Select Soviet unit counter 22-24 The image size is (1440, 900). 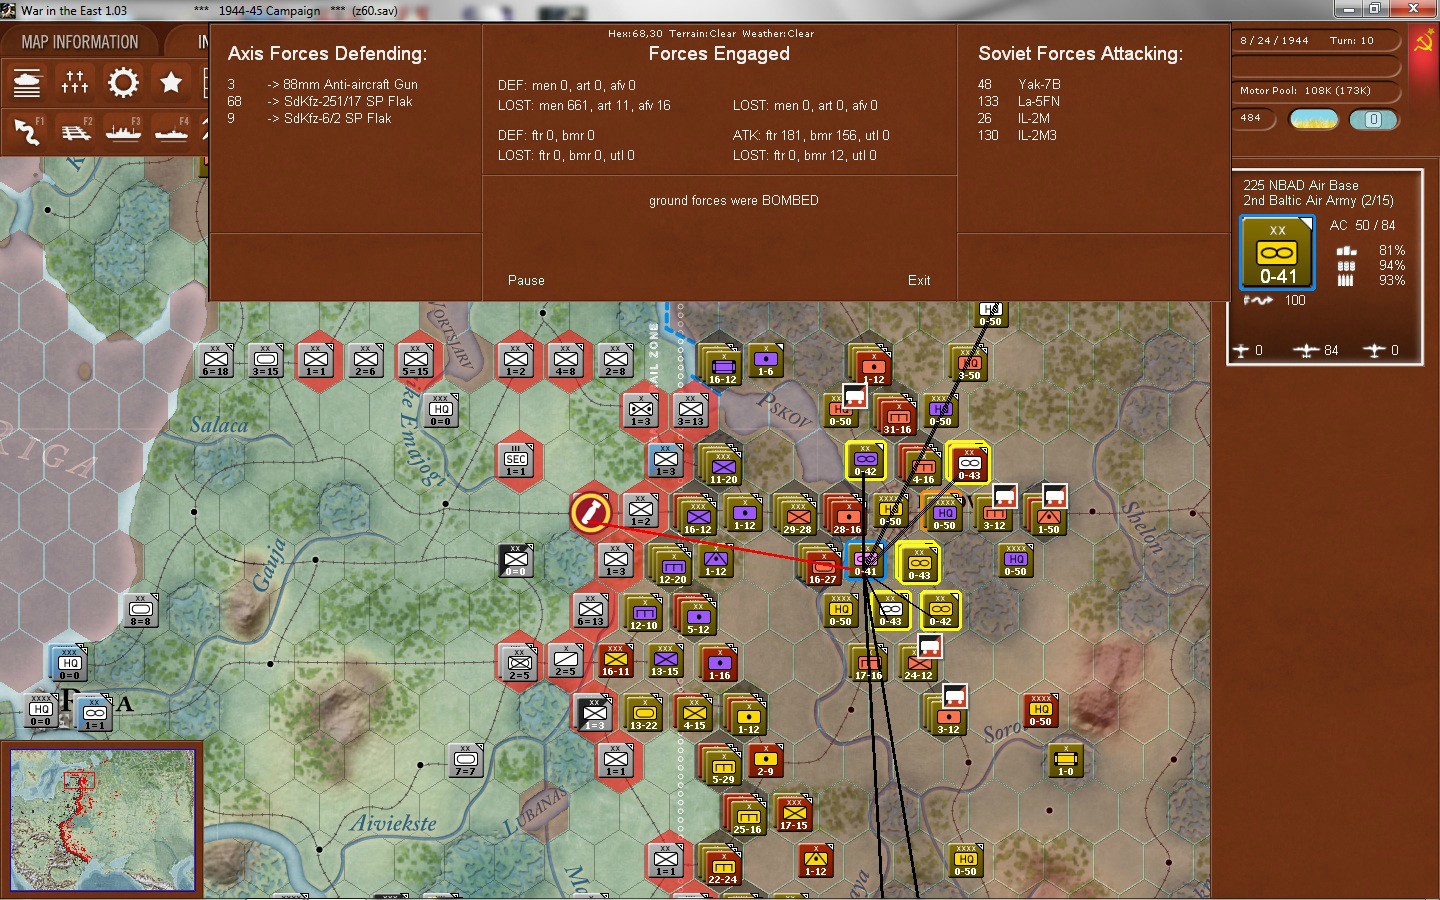[723, 867]
